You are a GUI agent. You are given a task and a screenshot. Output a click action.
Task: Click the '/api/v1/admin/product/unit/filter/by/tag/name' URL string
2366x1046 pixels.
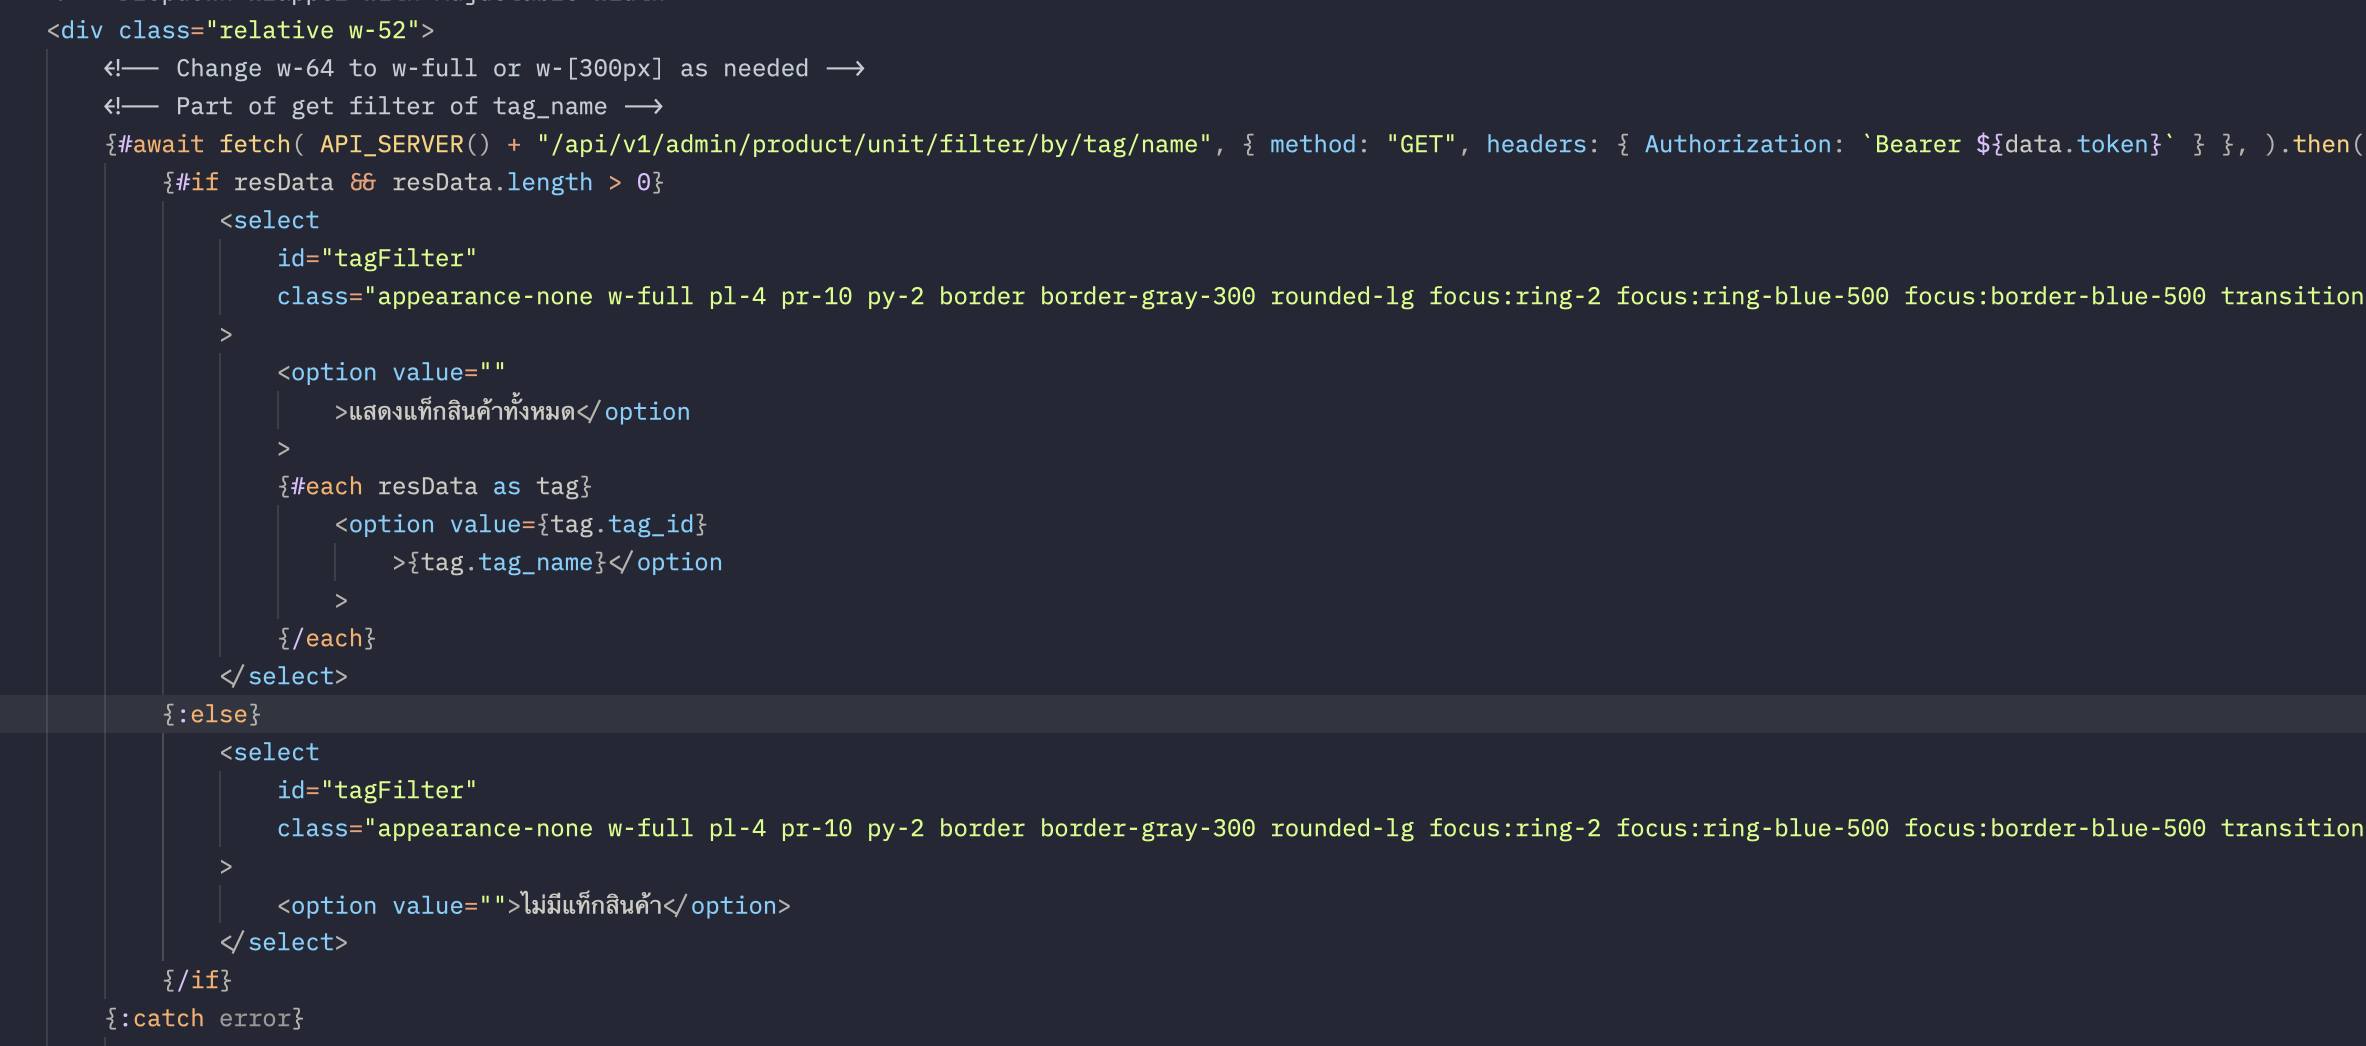click(x=874, y=144)
